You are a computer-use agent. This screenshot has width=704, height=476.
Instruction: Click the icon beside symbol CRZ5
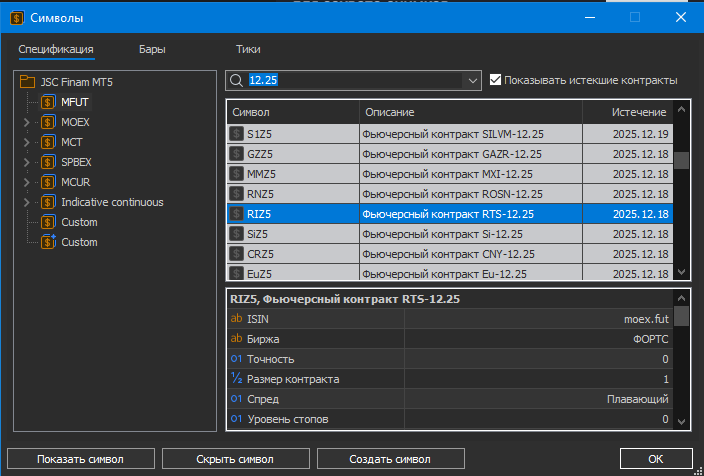236,253
